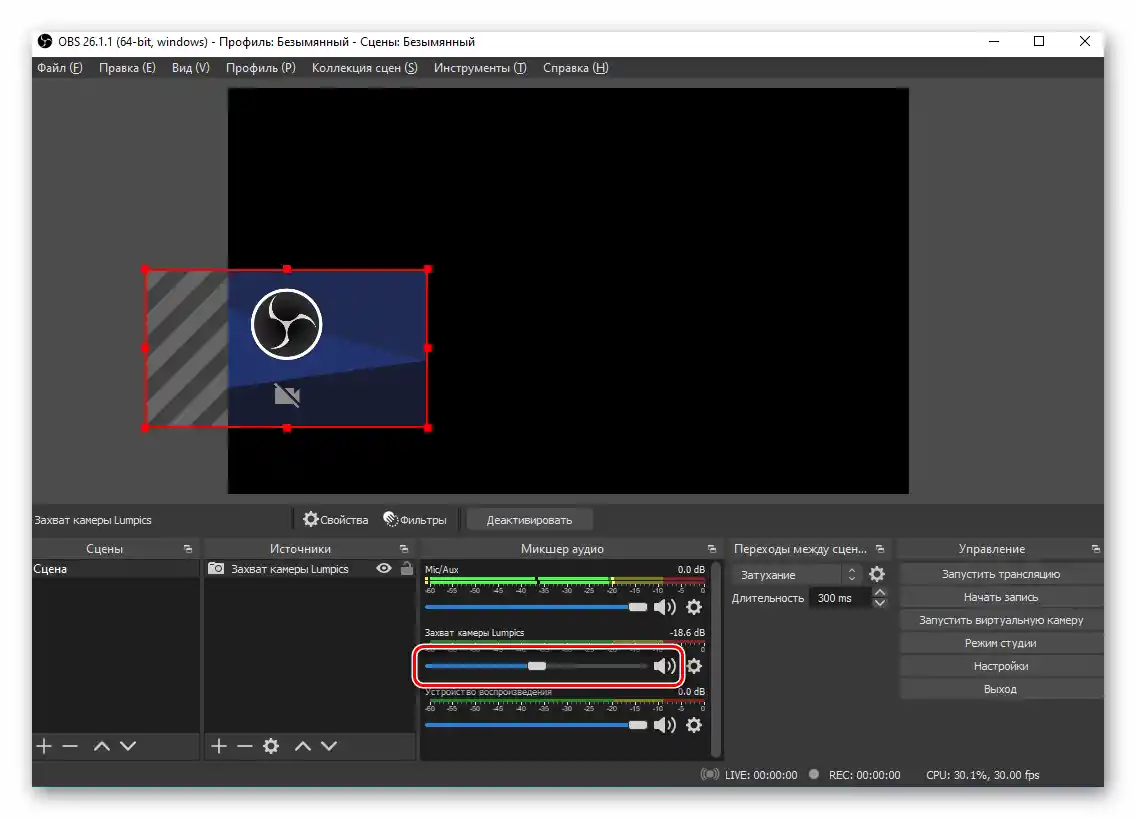Click Запустить трансляцию button
This screenshot has width=1136, height=819.
(x=1001, y=574)
